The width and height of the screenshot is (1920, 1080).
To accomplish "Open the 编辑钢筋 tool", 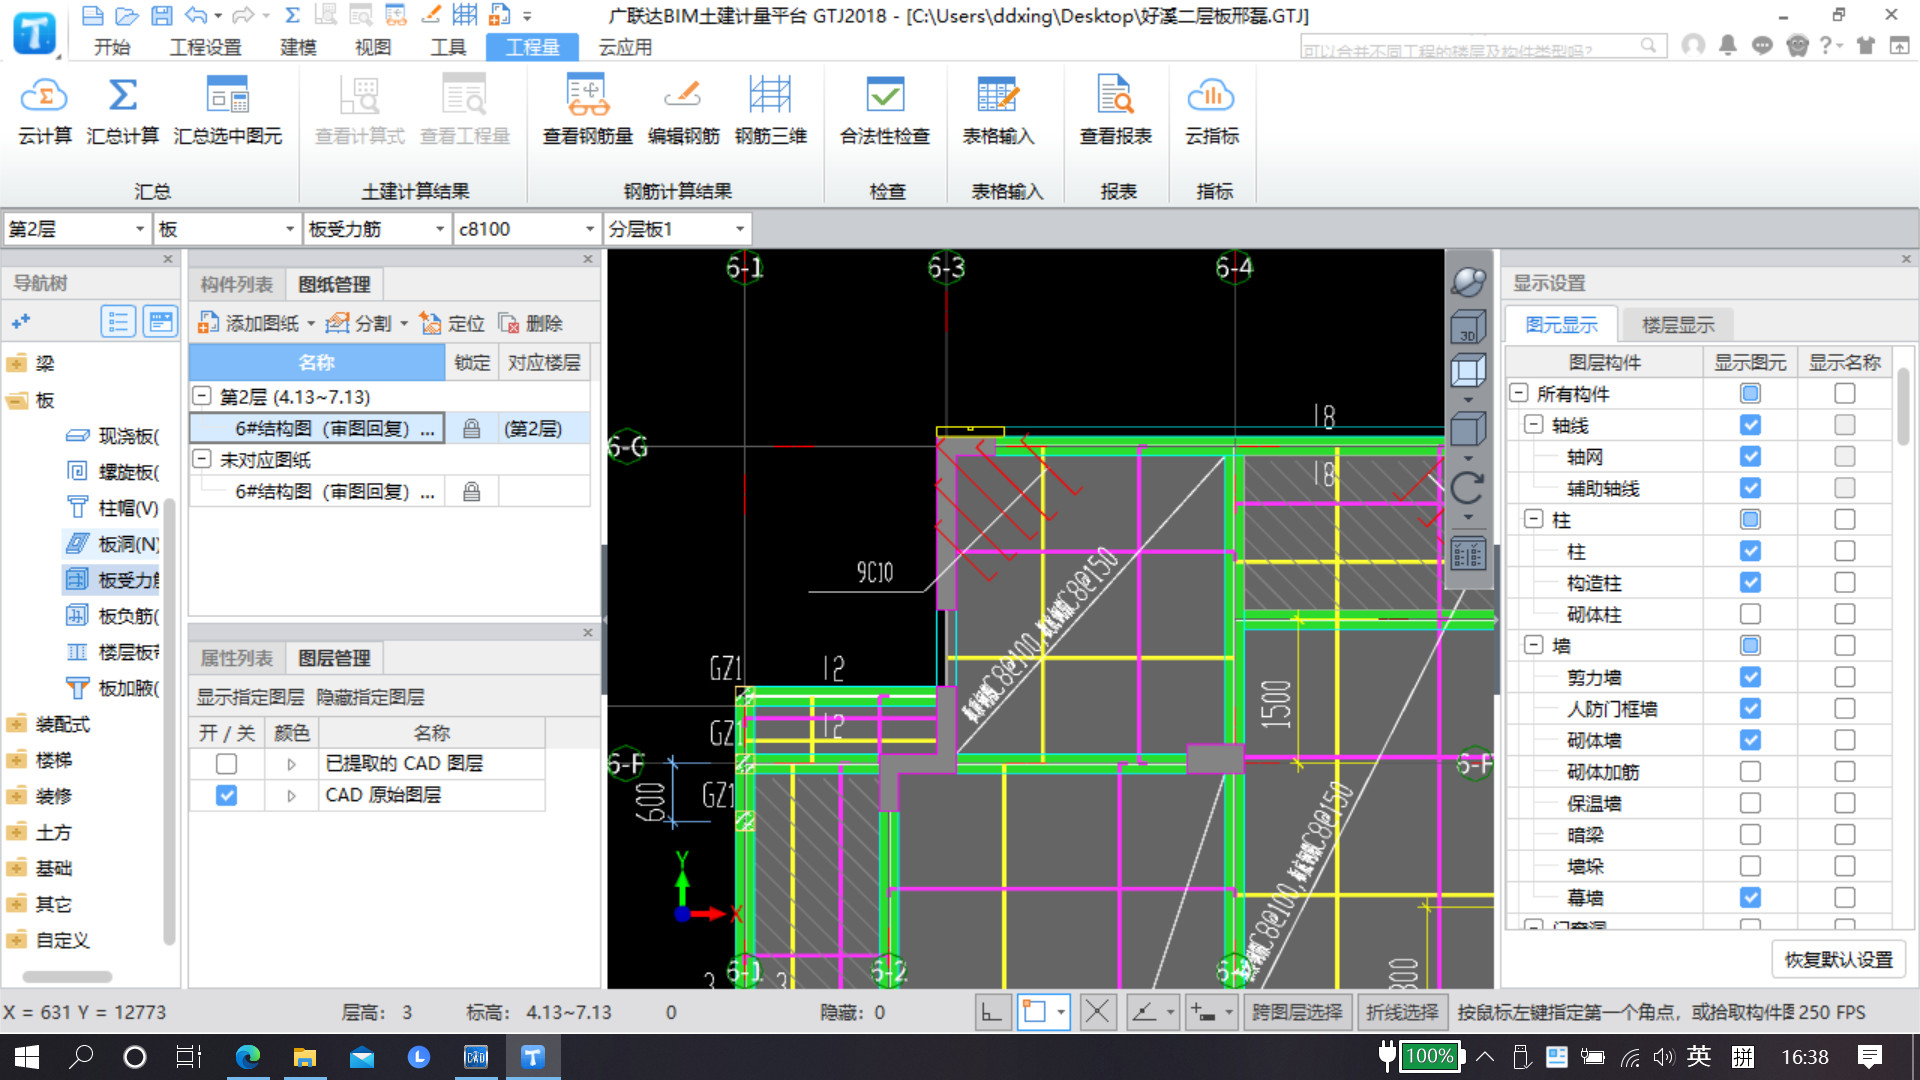I will (x=683, y=111).
